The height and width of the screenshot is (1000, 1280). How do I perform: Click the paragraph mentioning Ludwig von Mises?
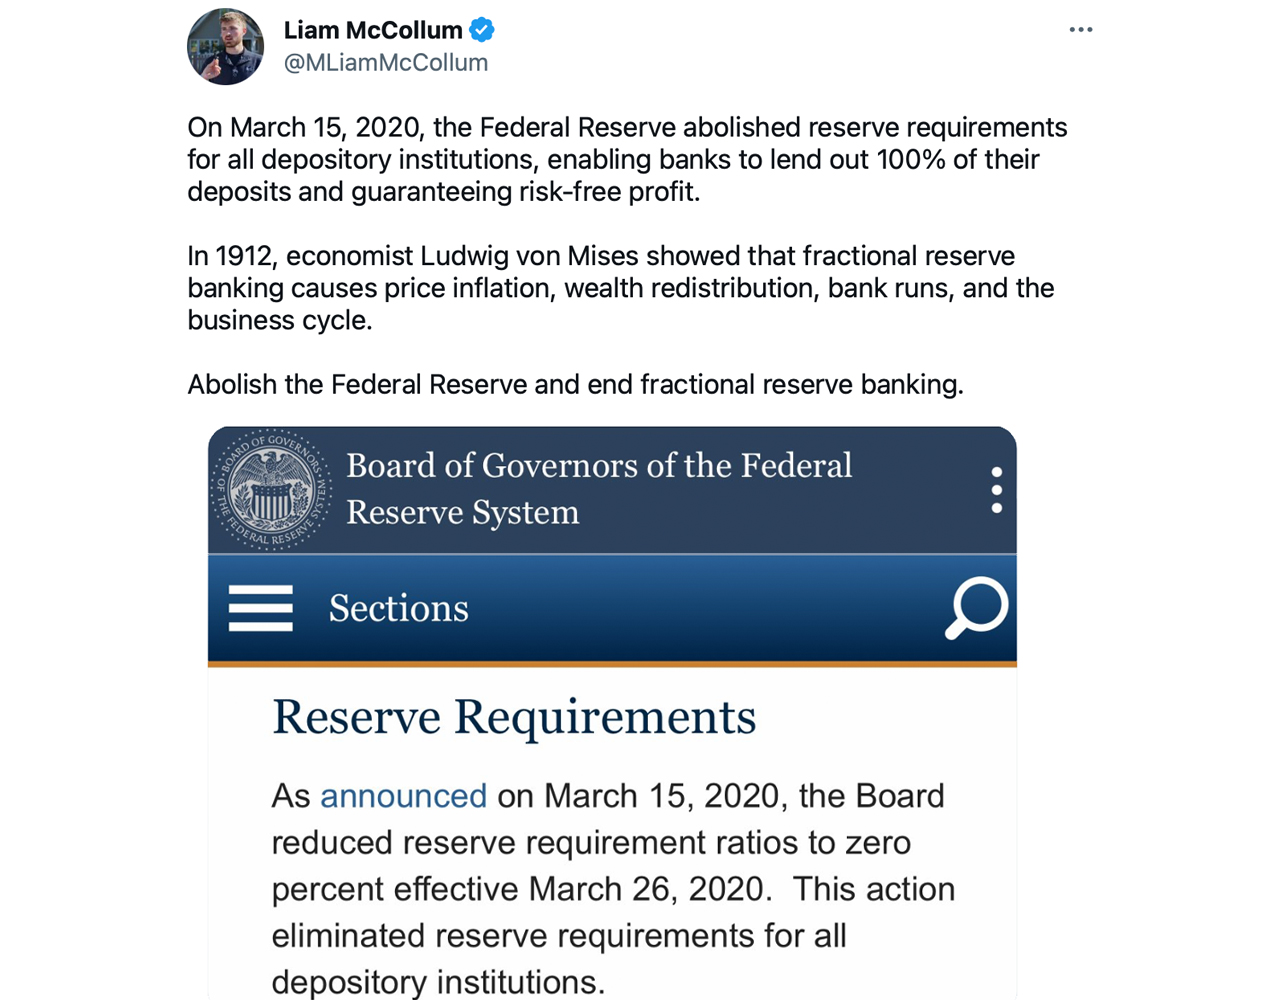click(x=620, y=288)
